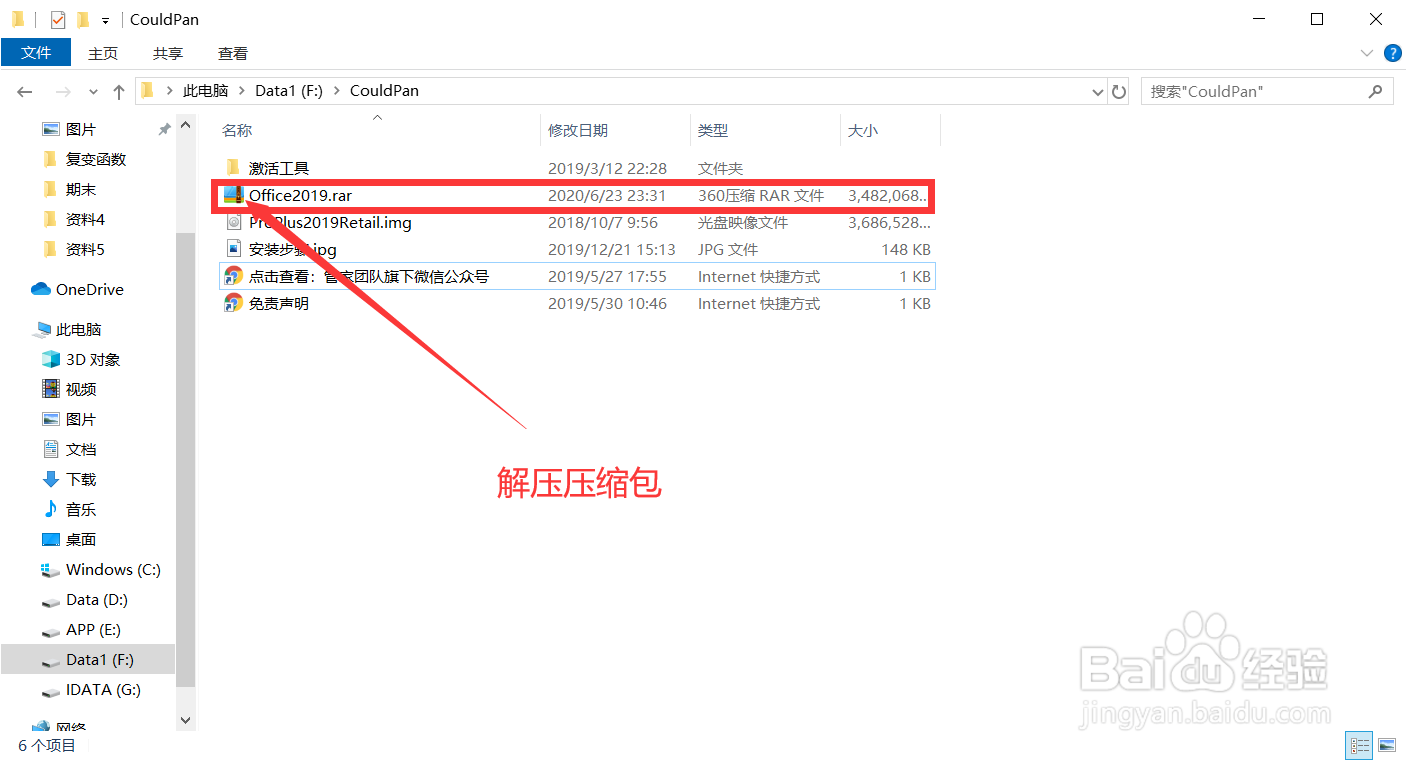Expand the ribbon chevron
1407x761 pixels.
(1367, 53)
